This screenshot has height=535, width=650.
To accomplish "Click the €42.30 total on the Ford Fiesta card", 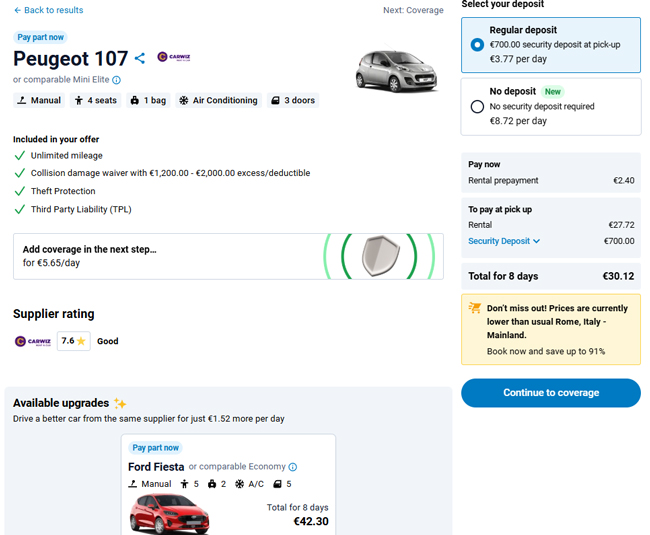I will [311, 521].
